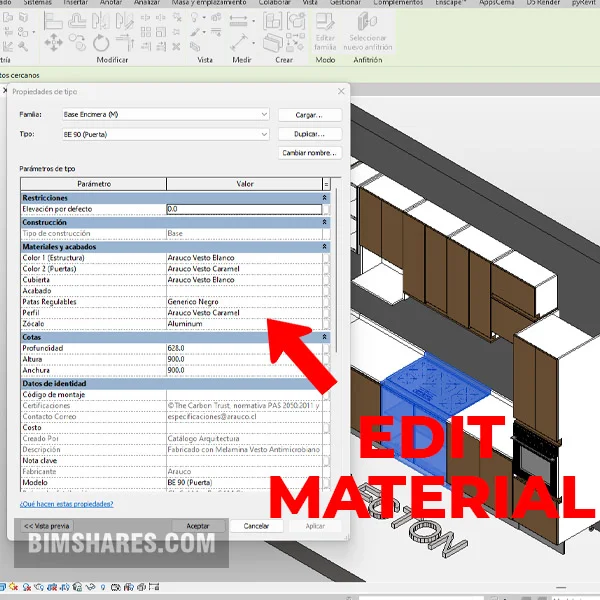Click the Duplicar button
The image size is (600, 600).
tap(309, 133)
